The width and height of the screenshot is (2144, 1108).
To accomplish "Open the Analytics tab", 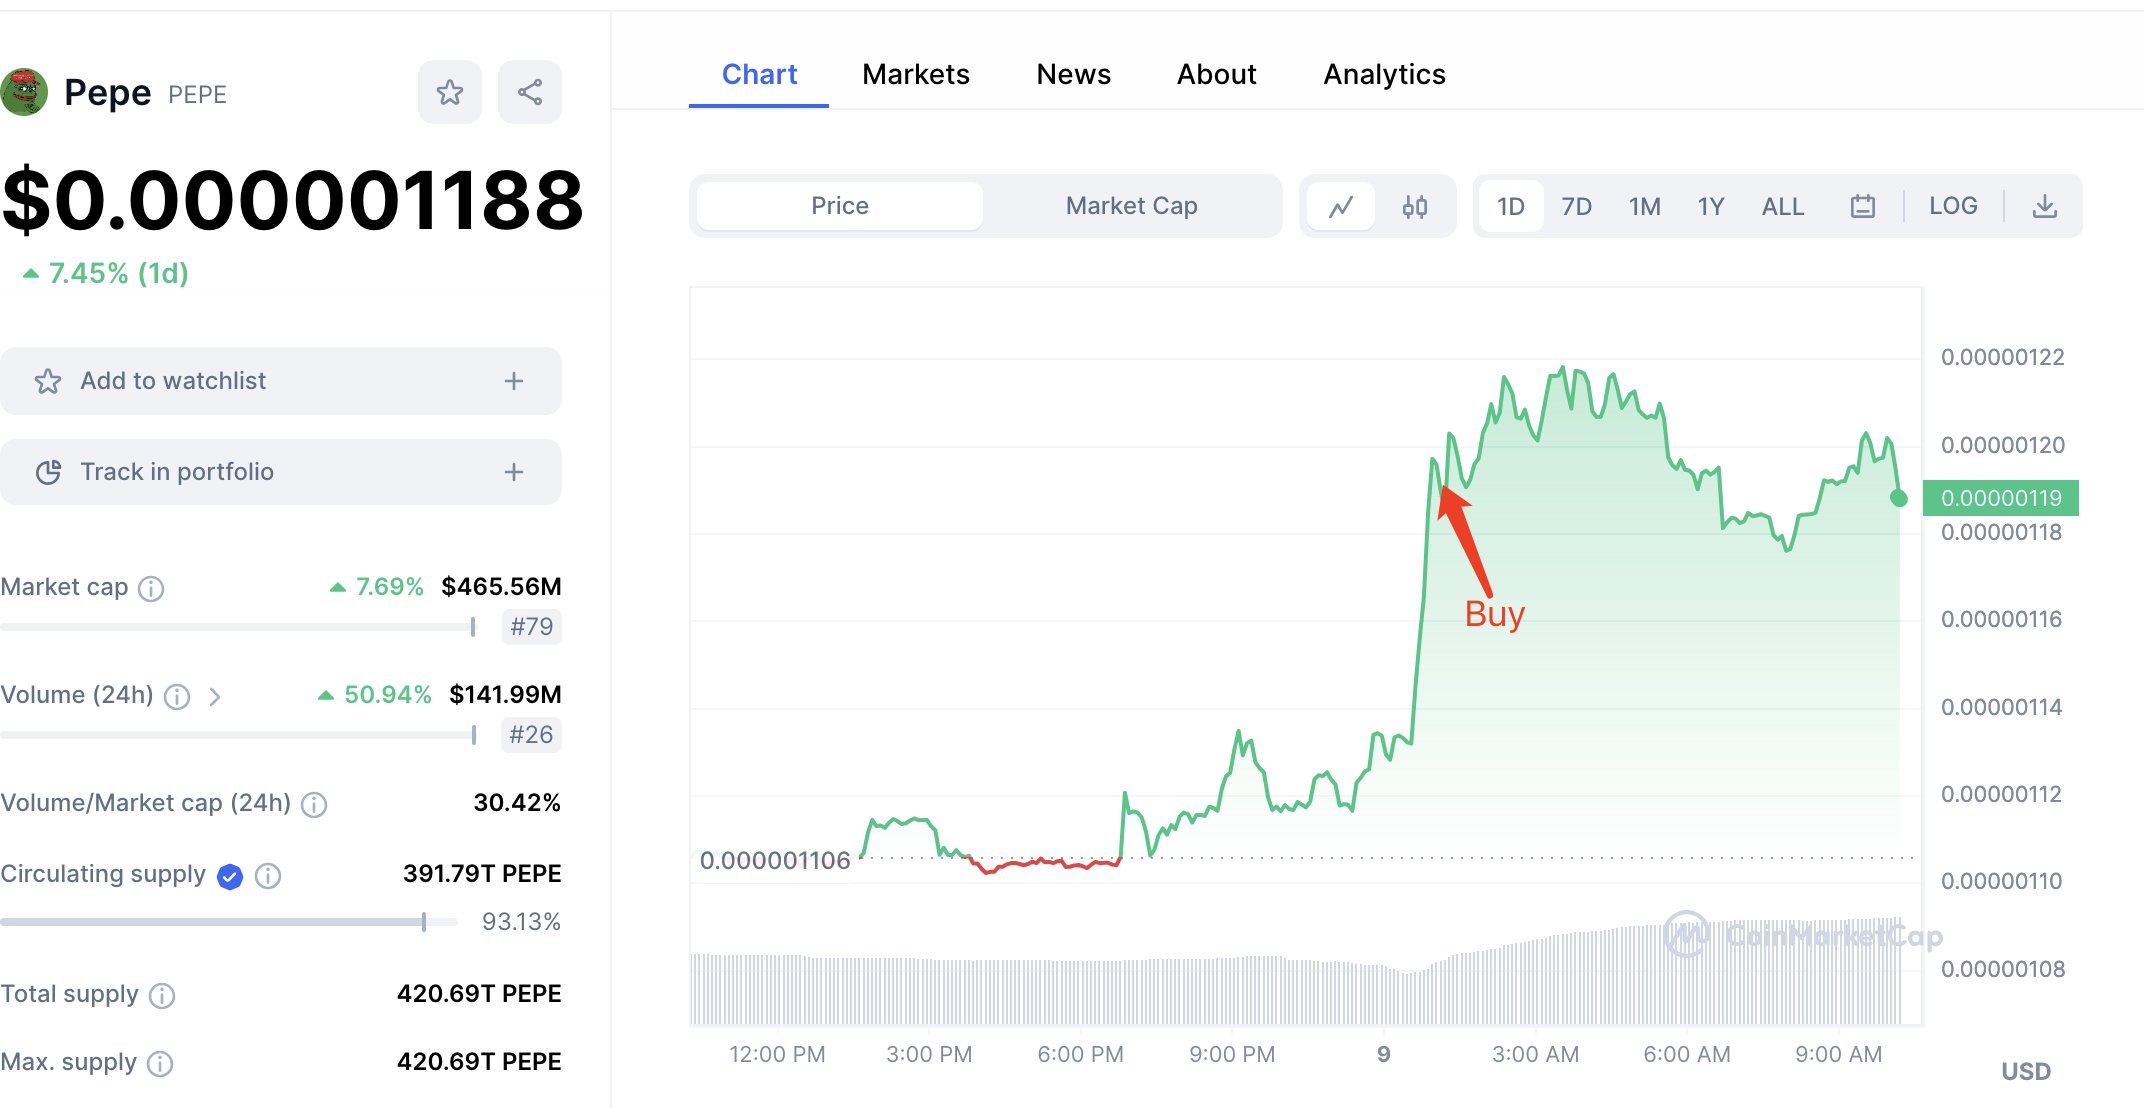I will 1384,74.
